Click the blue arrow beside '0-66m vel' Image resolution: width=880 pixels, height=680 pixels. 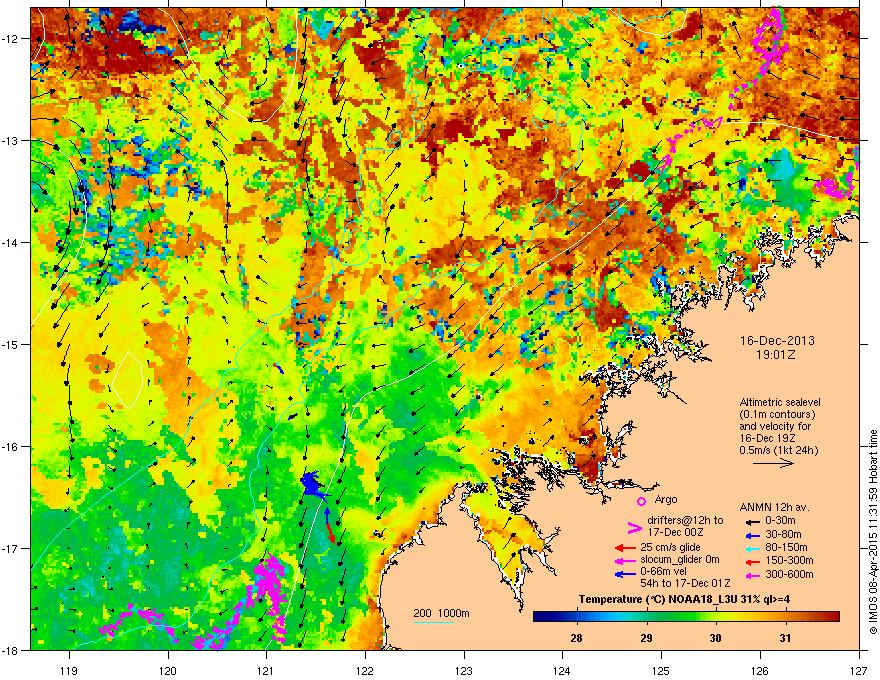625,573
